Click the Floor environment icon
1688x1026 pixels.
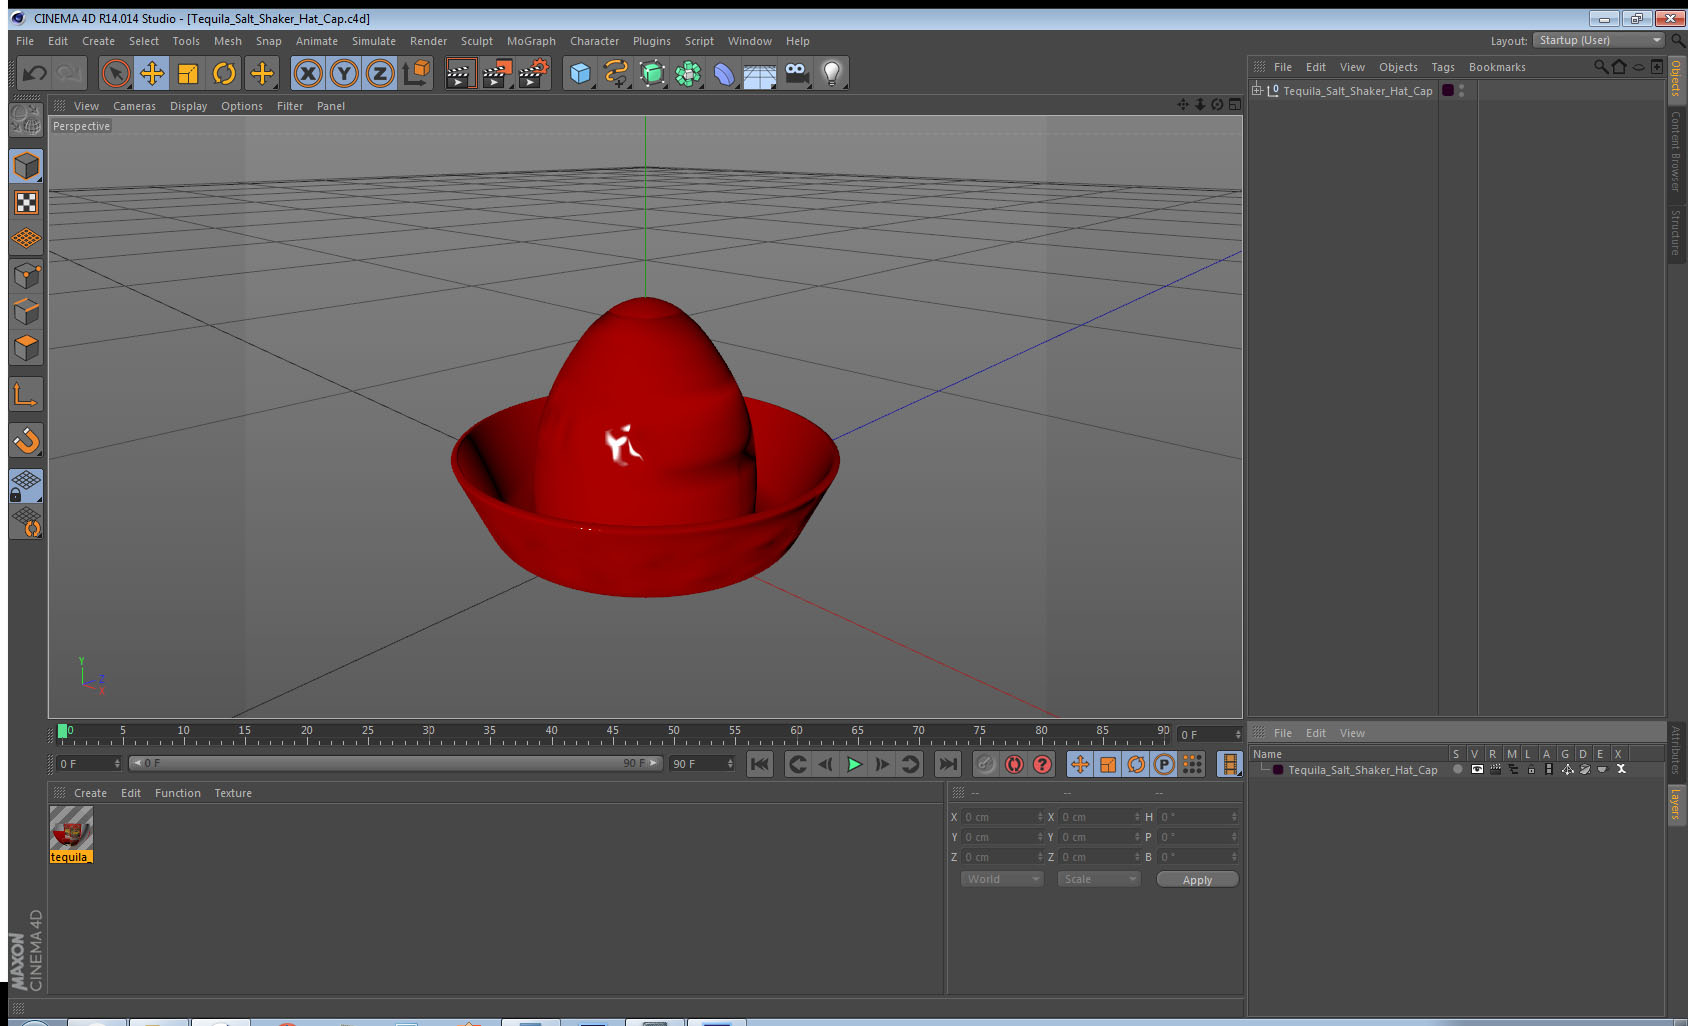coord(760,73)
